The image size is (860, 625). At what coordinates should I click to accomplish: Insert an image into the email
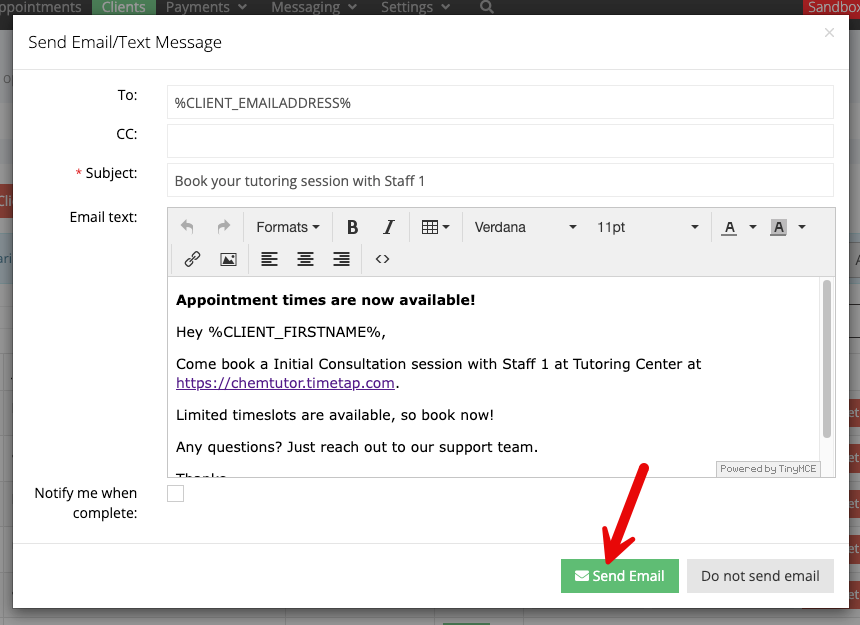click(228, 259)
